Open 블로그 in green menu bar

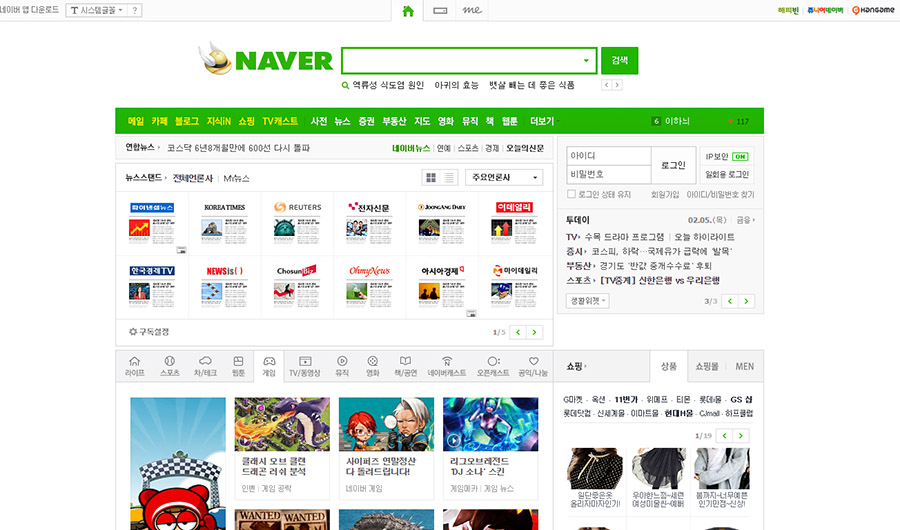click(187, 121)
